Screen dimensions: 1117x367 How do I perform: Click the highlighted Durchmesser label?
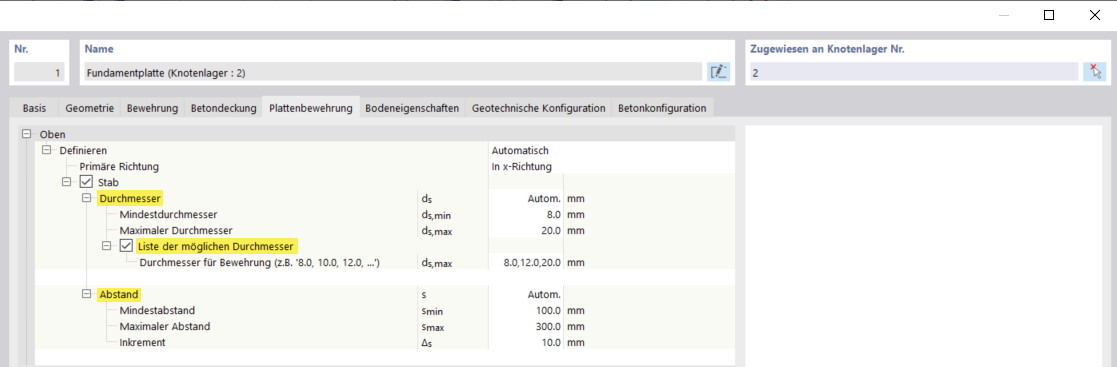pos(130,198)
